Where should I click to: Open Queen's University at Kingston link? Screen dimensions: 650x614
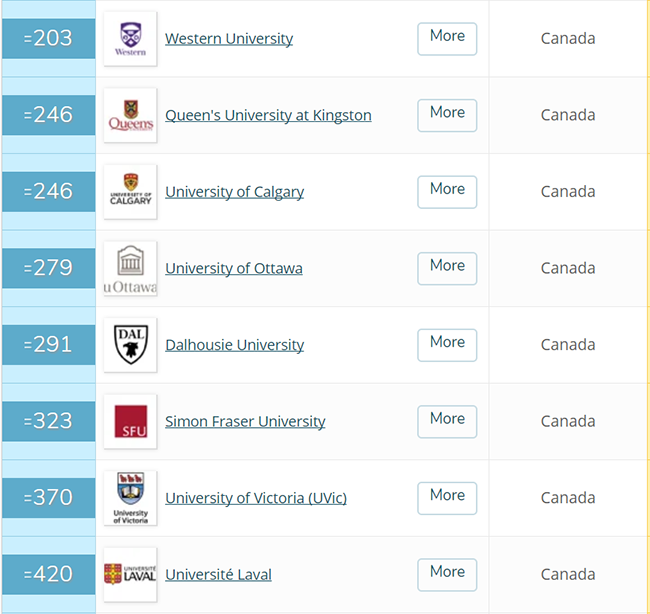(x=268, y=115)
